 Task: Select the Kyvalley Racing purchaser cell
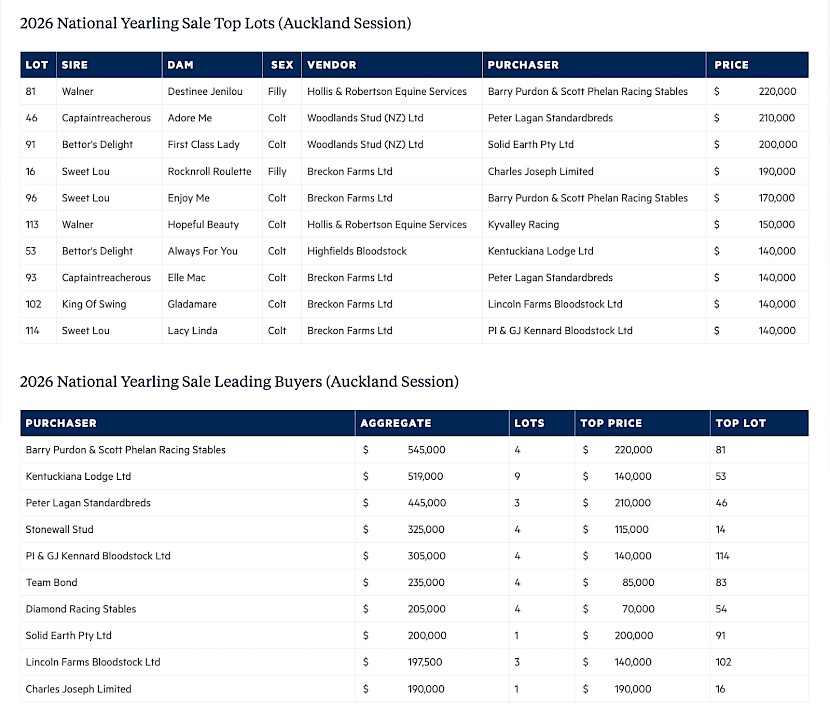(x=523, y=224)
